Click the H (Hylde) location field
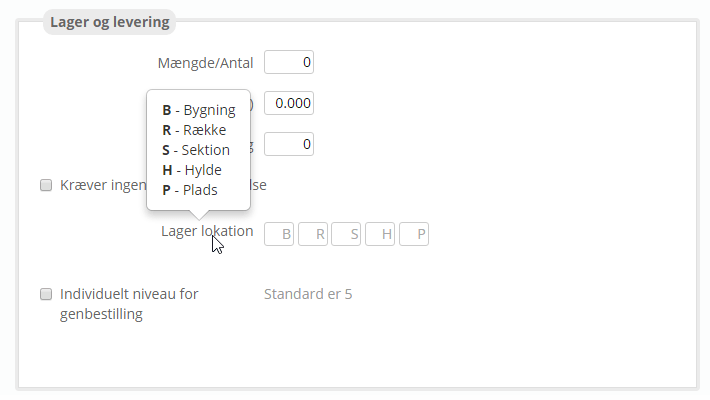This screenshot has height=400, width=710. [x=380, y=234]
